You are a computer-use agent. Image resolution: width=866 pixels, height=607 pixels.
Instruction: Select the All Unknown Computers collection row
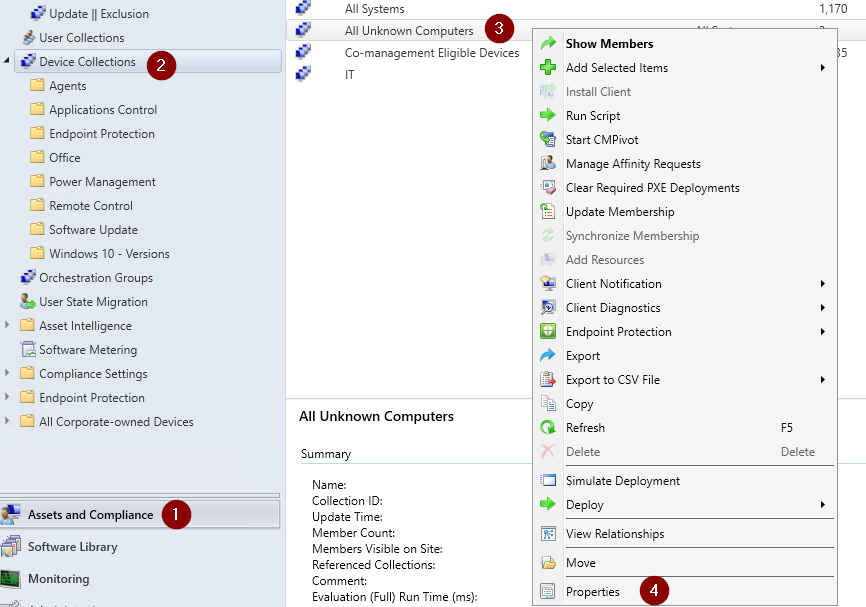pos(409,30)
